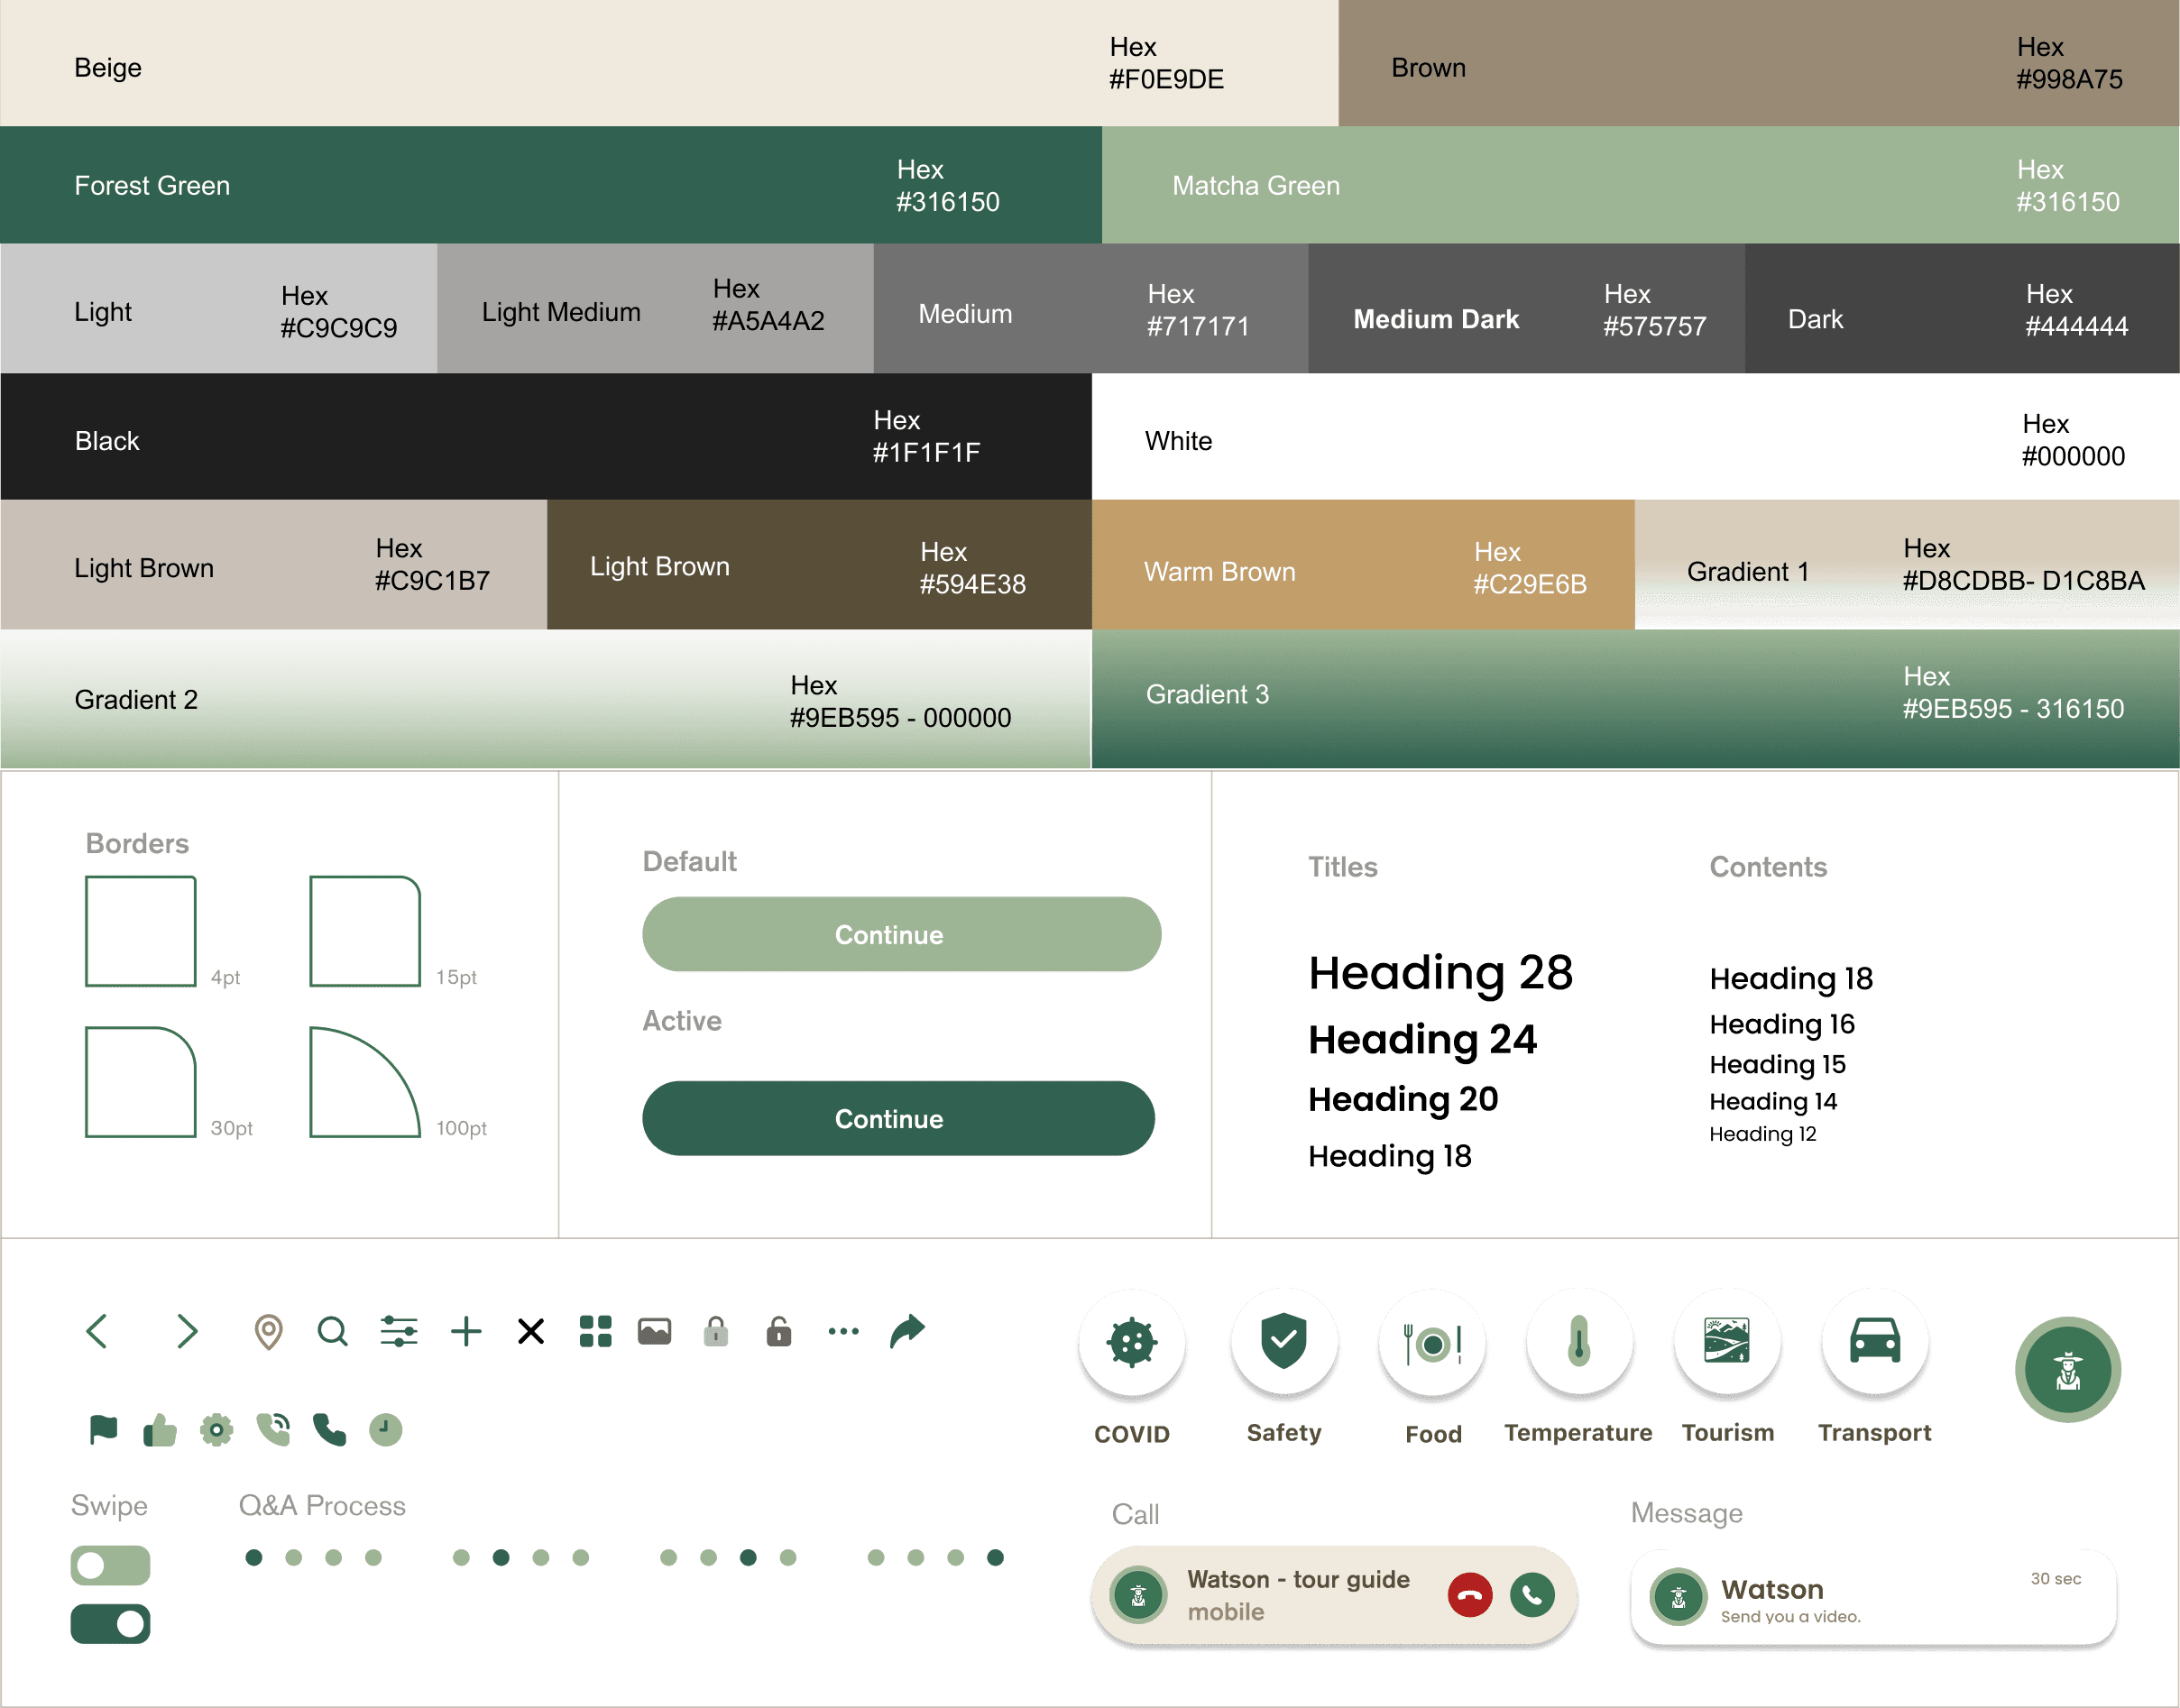Screen dimensions: 2180x1708
Task: Open the COVID category icon
Action: 1132,1342
